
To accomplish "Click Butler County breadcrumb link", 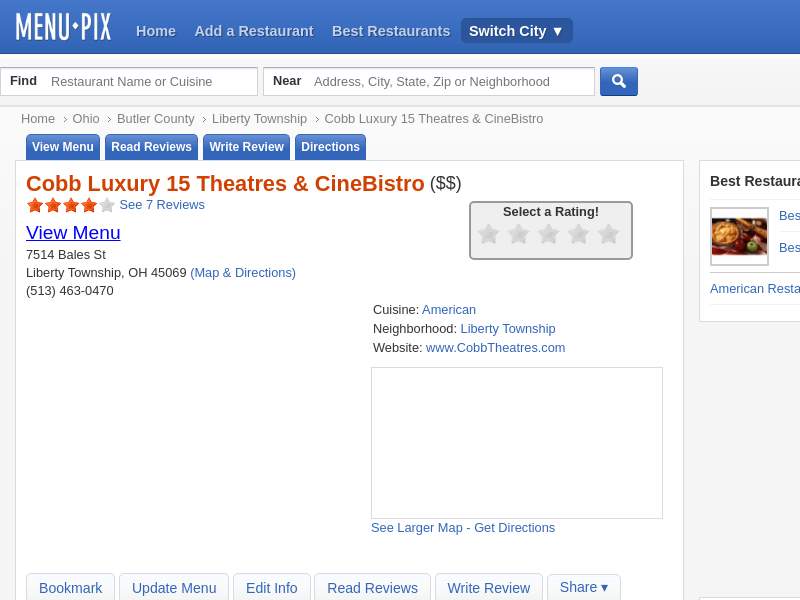I will coord(156,119).
